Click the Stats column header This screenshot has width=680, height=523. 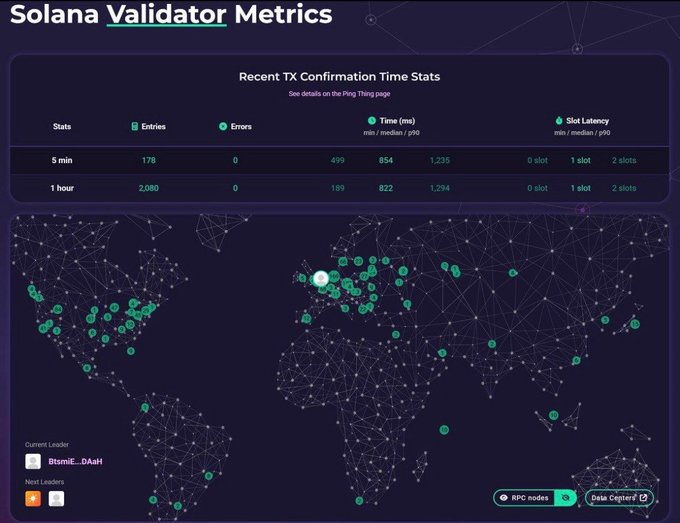[62, 127]
